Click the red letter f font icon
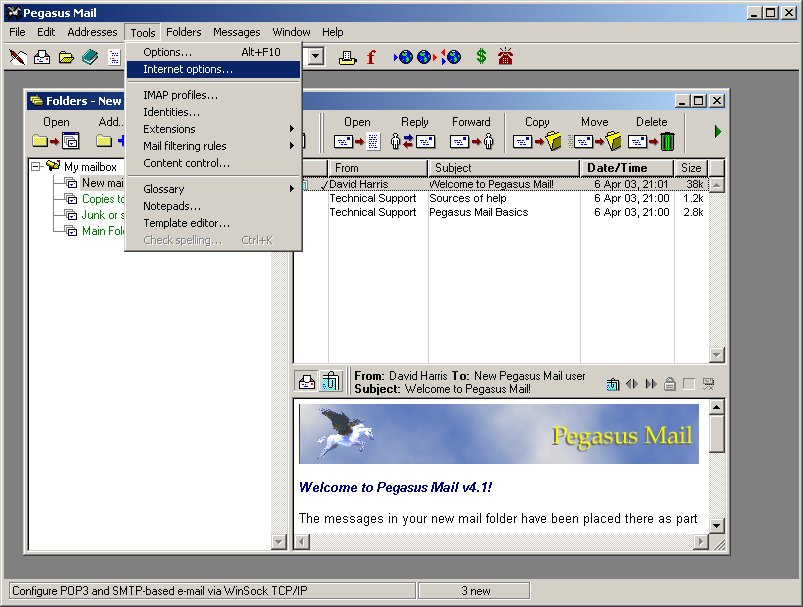The image size is (803, 607). click(371, 57)
